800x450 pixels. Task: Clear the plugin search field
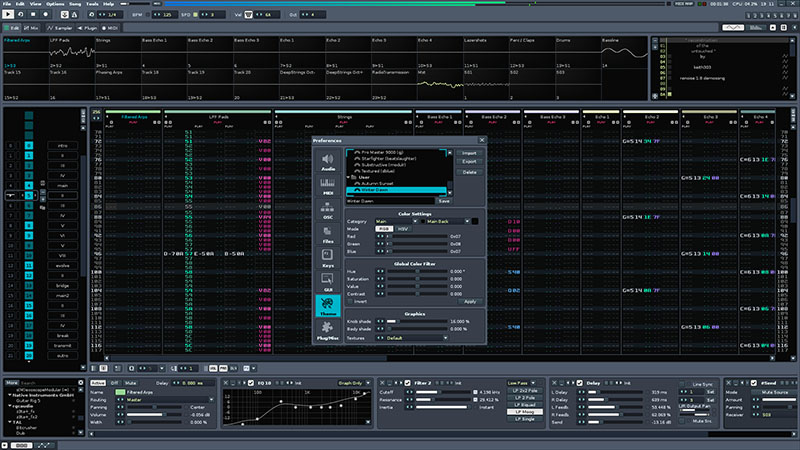coord(81,382)
